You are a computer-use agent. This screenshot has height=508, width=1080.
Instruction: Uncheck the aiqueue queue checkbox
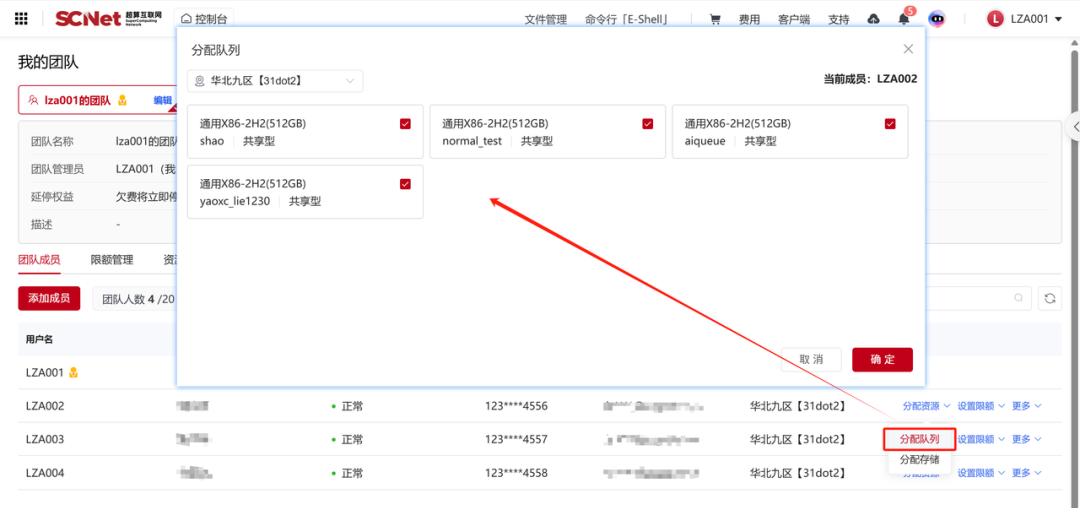tap(890, 124)
